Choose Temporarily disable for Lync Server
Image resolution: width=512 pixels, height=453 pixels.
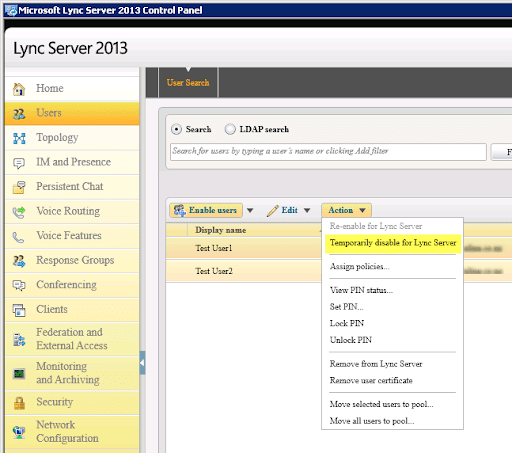coord(393,243)
